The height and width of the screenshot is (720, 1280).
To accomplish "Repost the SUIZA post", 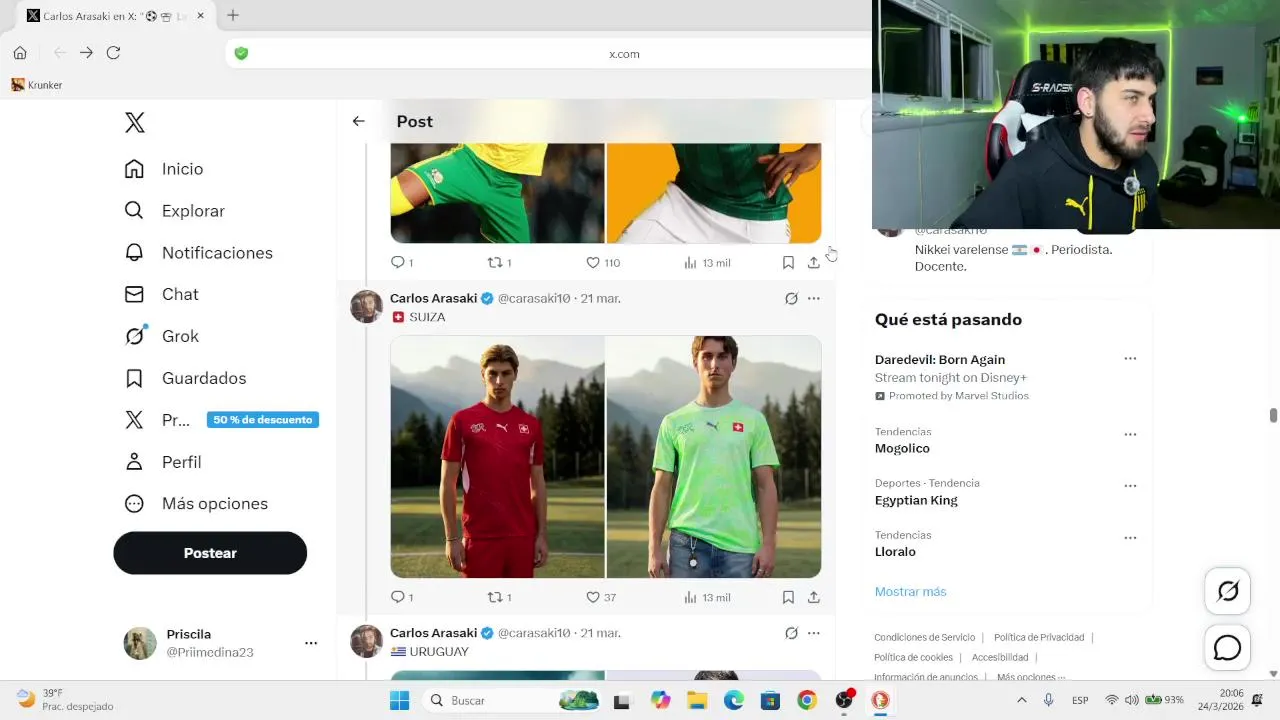I will pos(499,597).
